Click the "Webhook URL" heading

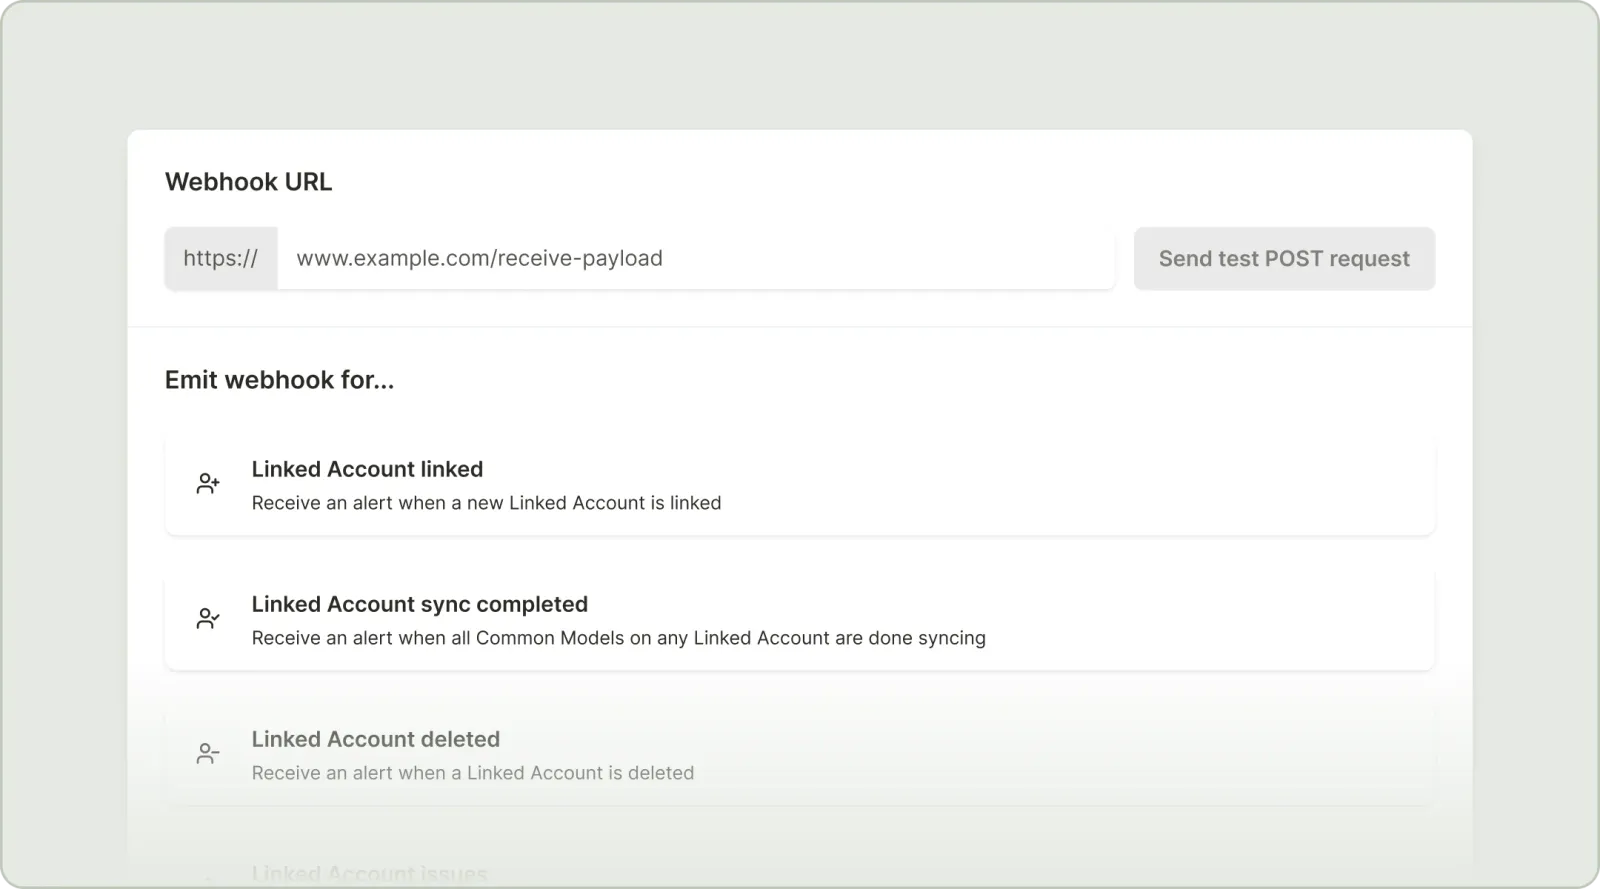[x=248, y=182]
